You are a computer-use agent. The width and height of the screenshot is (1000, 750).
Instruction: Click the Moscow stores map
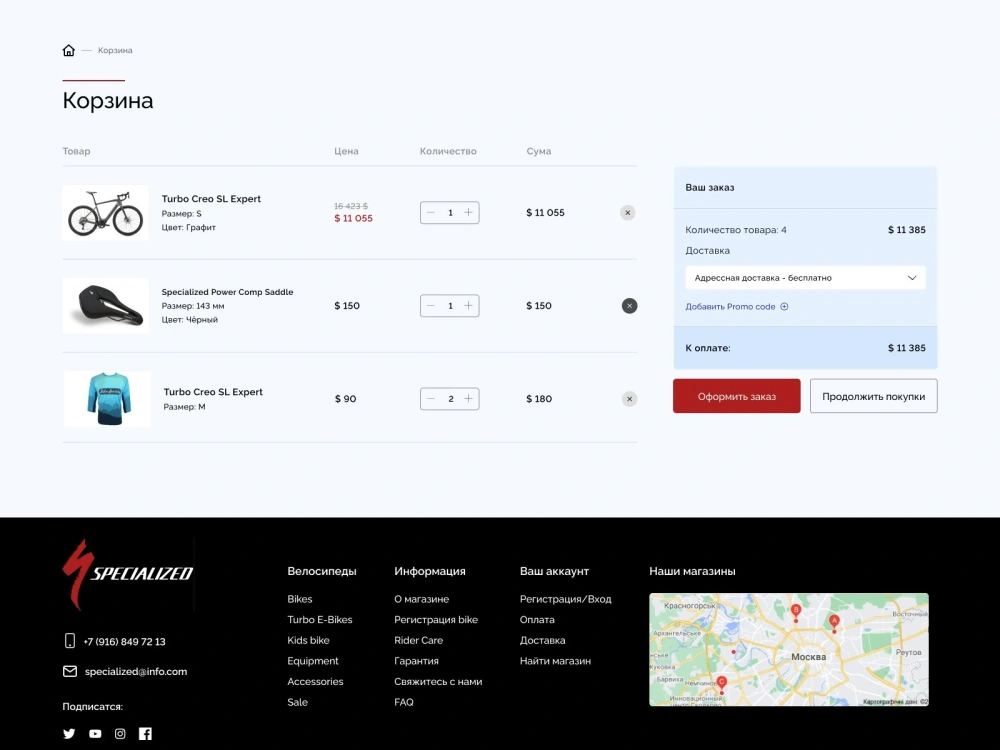(789, 649)
